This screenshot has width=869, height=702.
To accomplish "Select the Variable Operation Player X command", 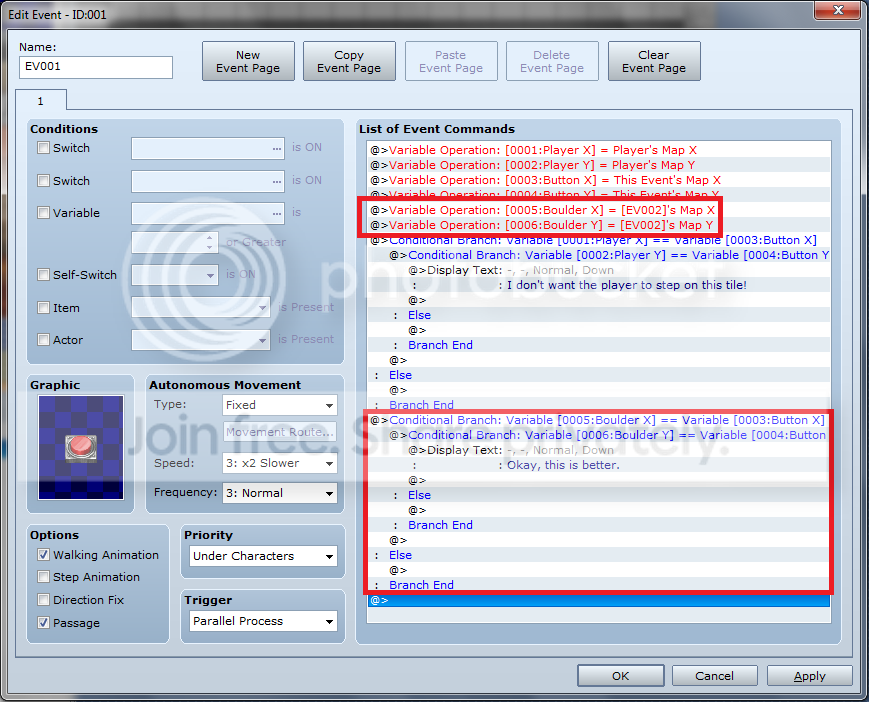I will [599, 150].
